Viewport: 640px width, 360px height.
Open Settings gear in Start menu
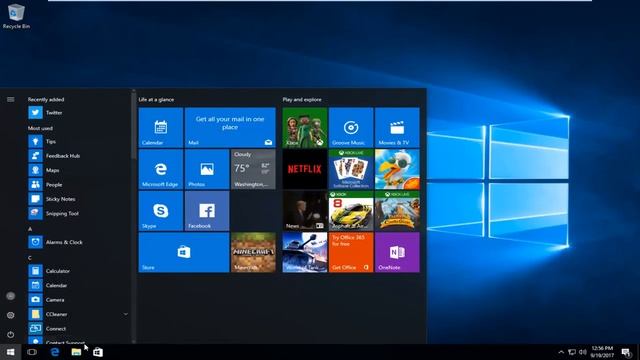click(11, 315)
